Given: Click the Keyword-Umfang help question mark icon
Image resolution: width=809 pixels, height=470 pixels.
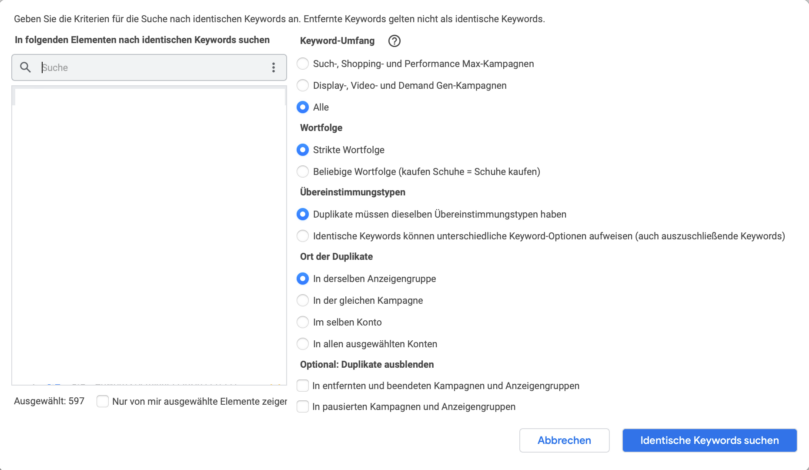Looking at the screenshot, I should pos(394,41).
